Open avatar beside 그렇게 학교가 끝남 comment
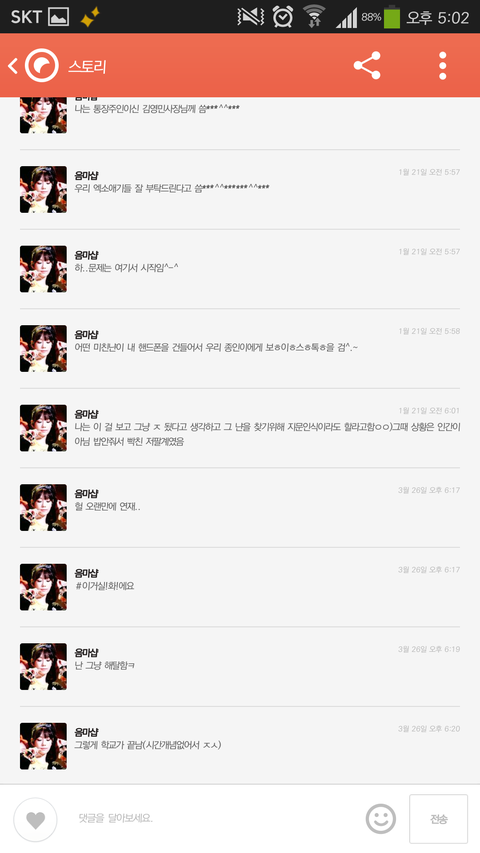 44,746
